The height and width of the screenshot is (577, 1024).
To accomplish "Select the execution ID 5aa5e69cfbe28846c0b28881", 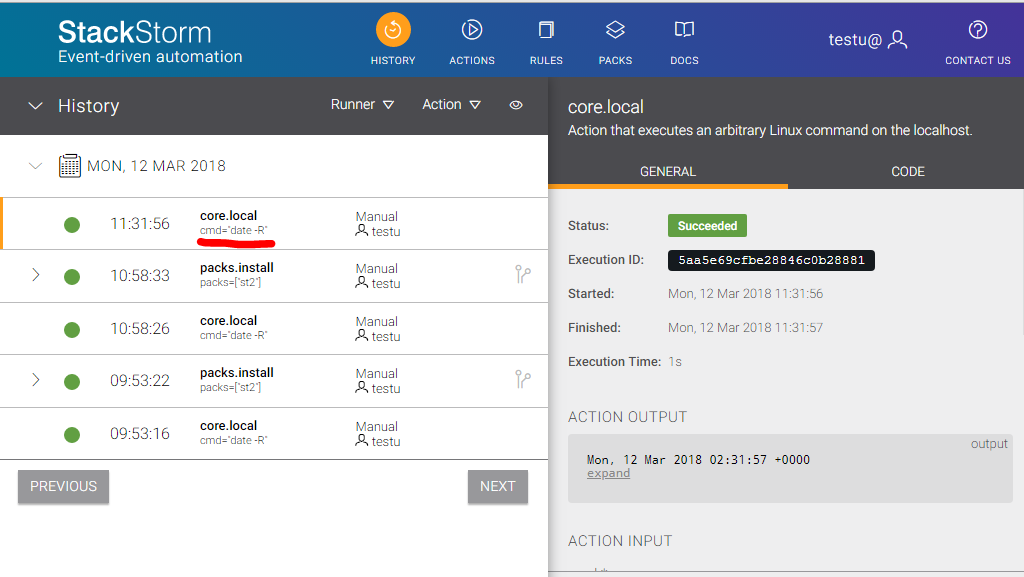I will click(771, 260).
